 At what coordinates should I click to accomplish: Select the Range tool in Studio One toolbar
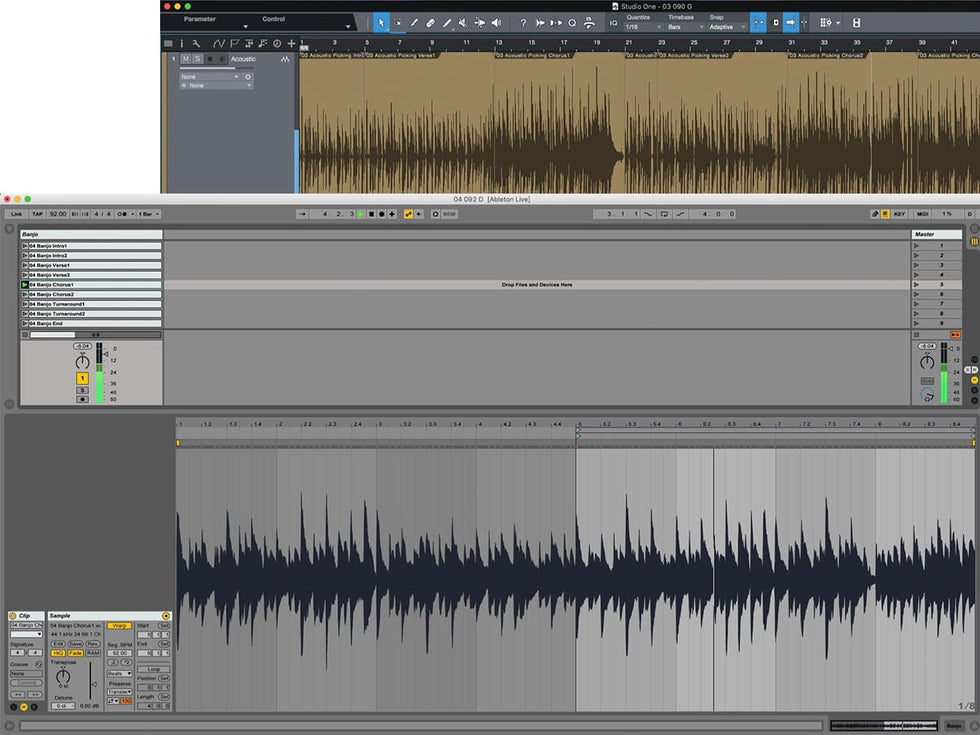coord(398,22)
